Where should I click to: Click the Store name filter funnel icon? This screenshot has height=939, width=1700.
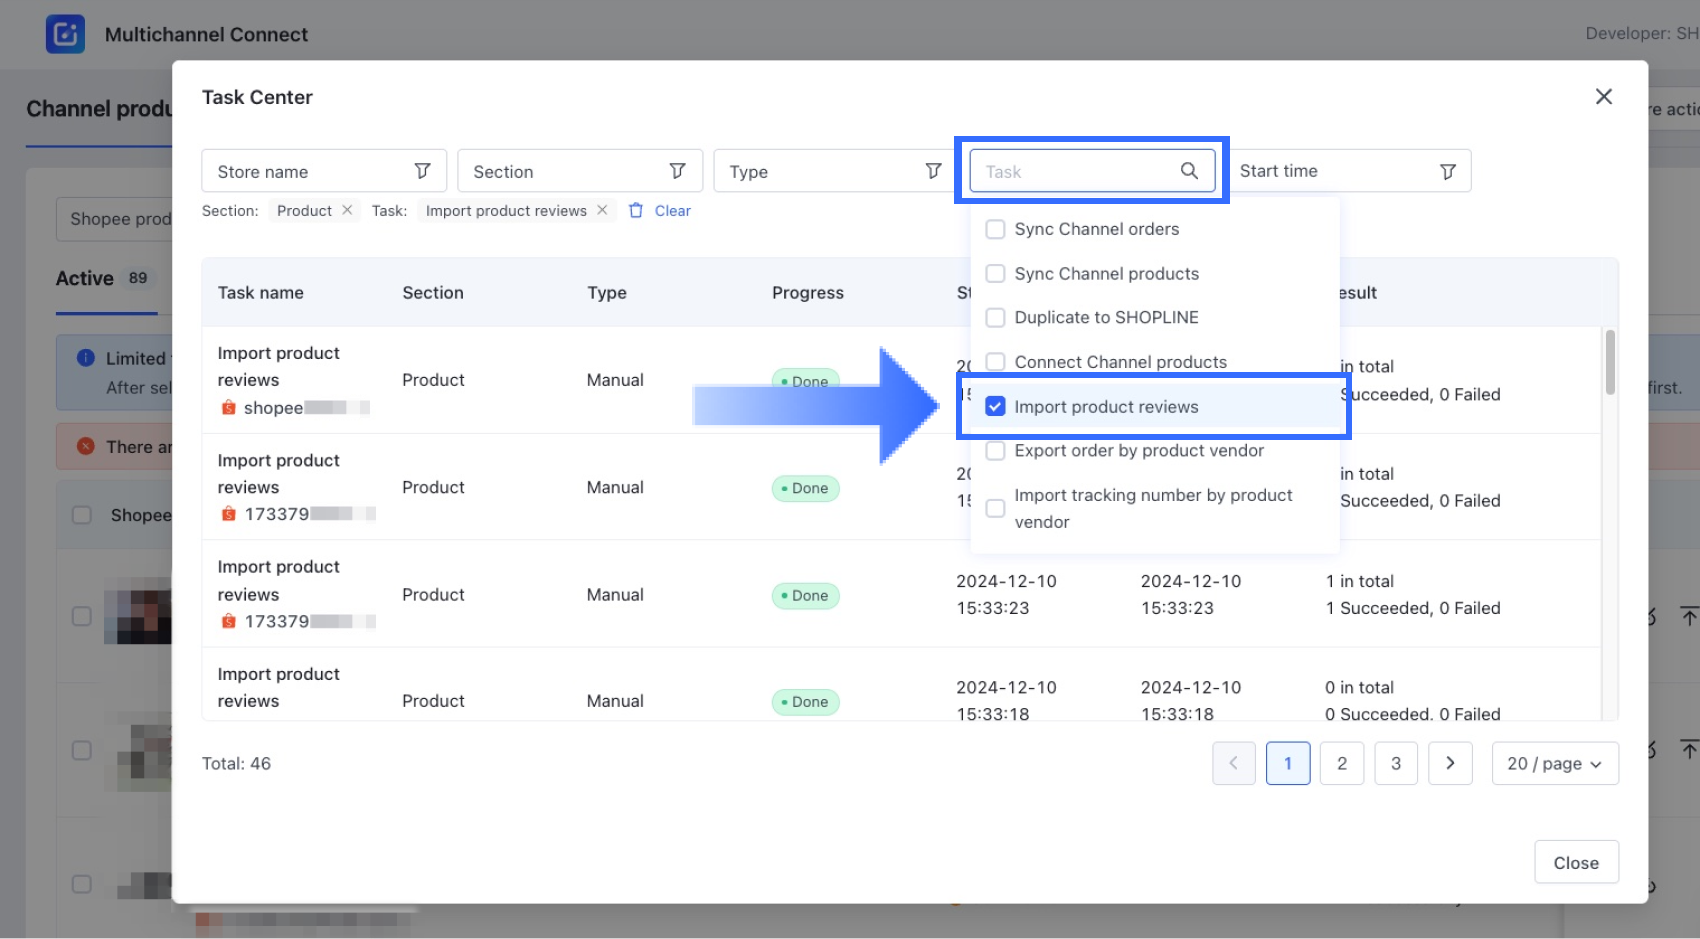pos(422,171)
